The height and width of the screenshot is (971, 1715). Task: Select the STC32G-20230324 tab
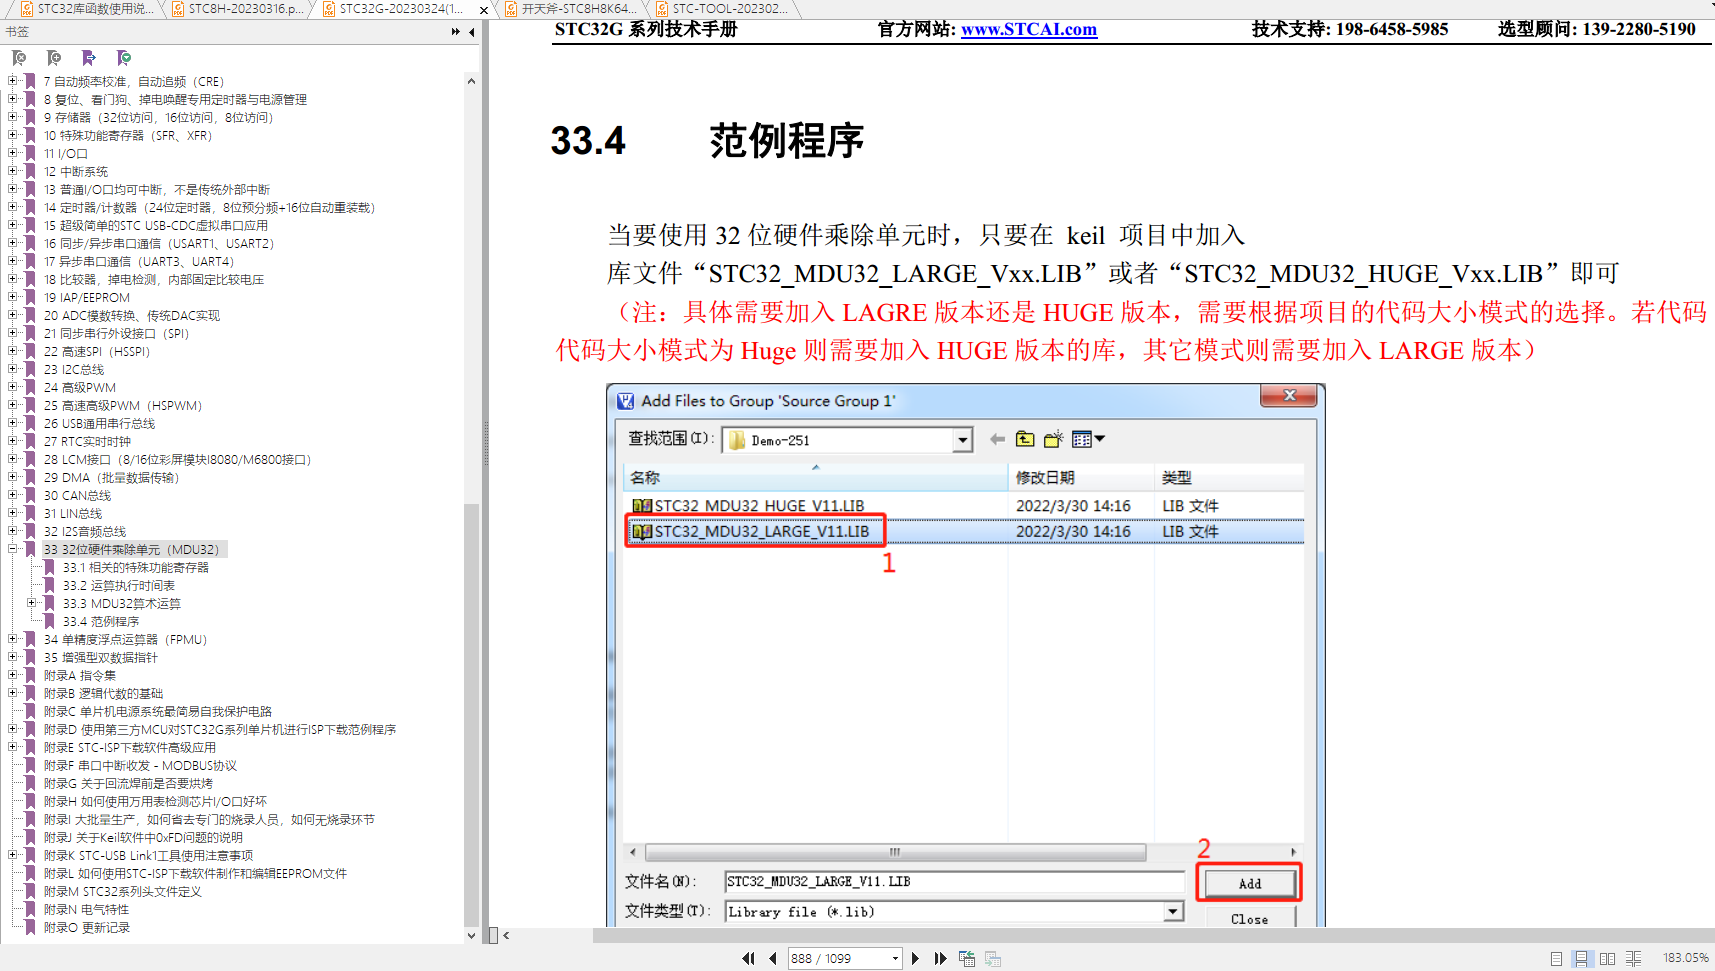point(400,9)
